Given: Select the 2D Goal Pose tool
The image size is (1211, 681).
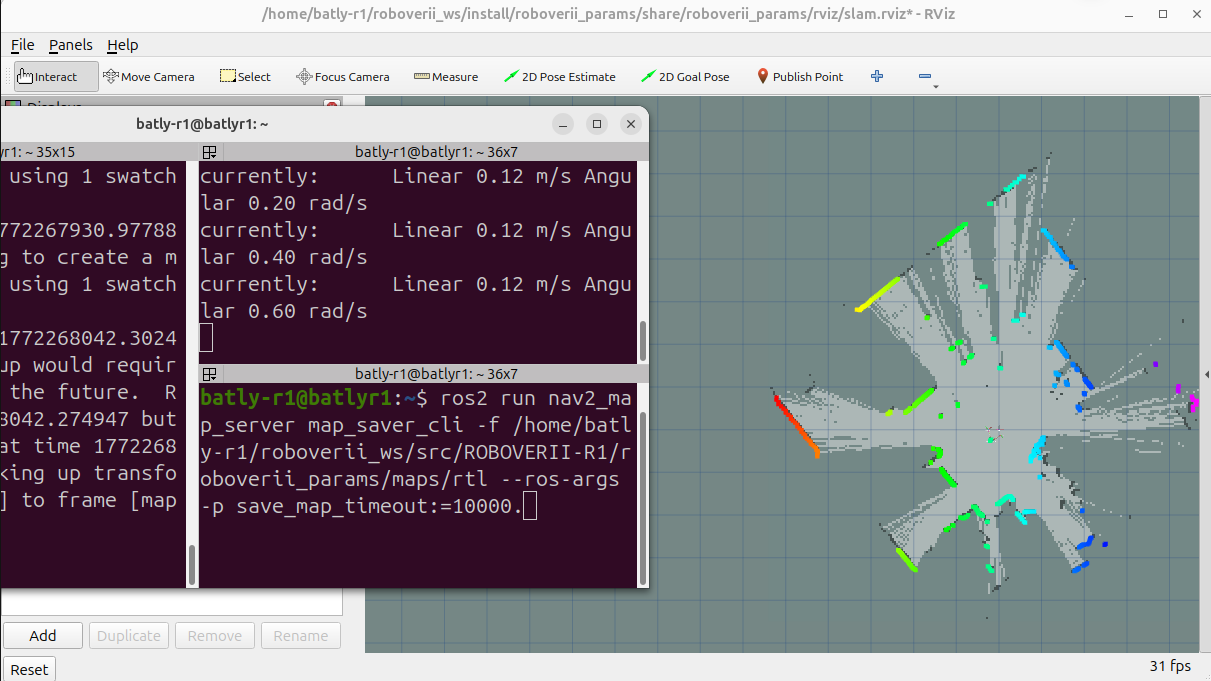Looking at the screenshot, I should 686,77.
